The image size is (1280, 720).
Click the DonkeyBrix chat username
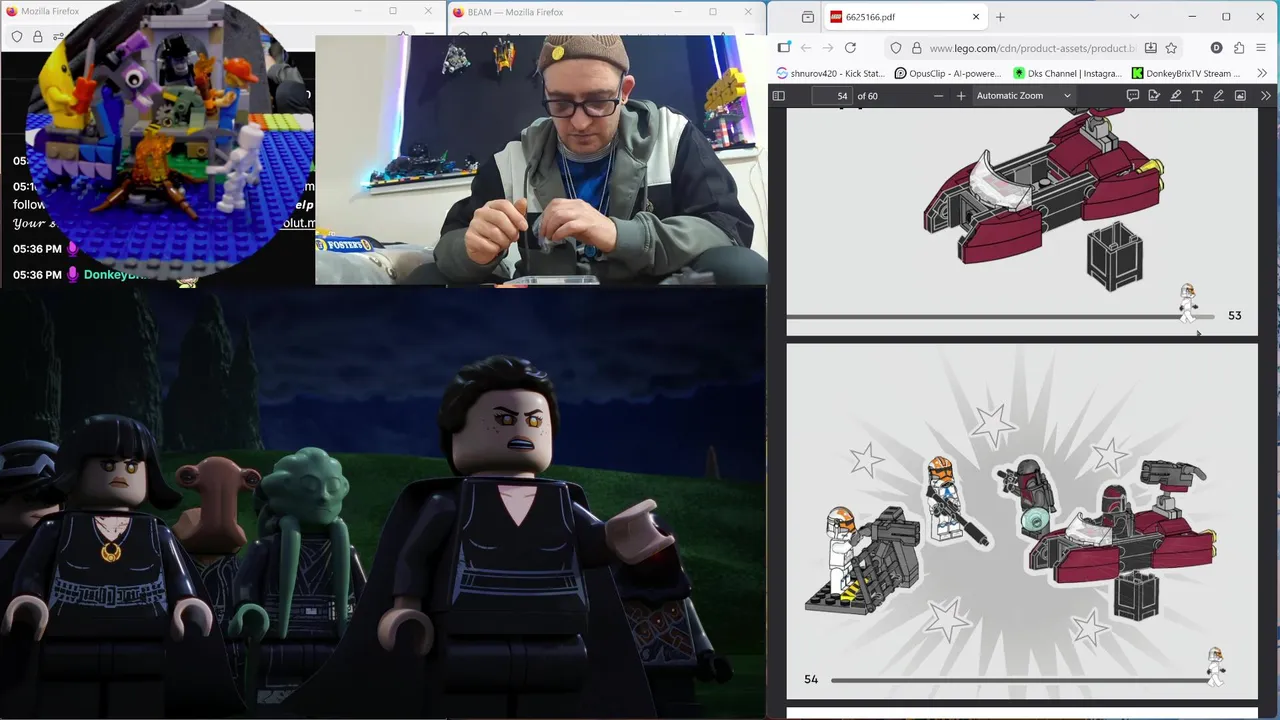(115, 275)
